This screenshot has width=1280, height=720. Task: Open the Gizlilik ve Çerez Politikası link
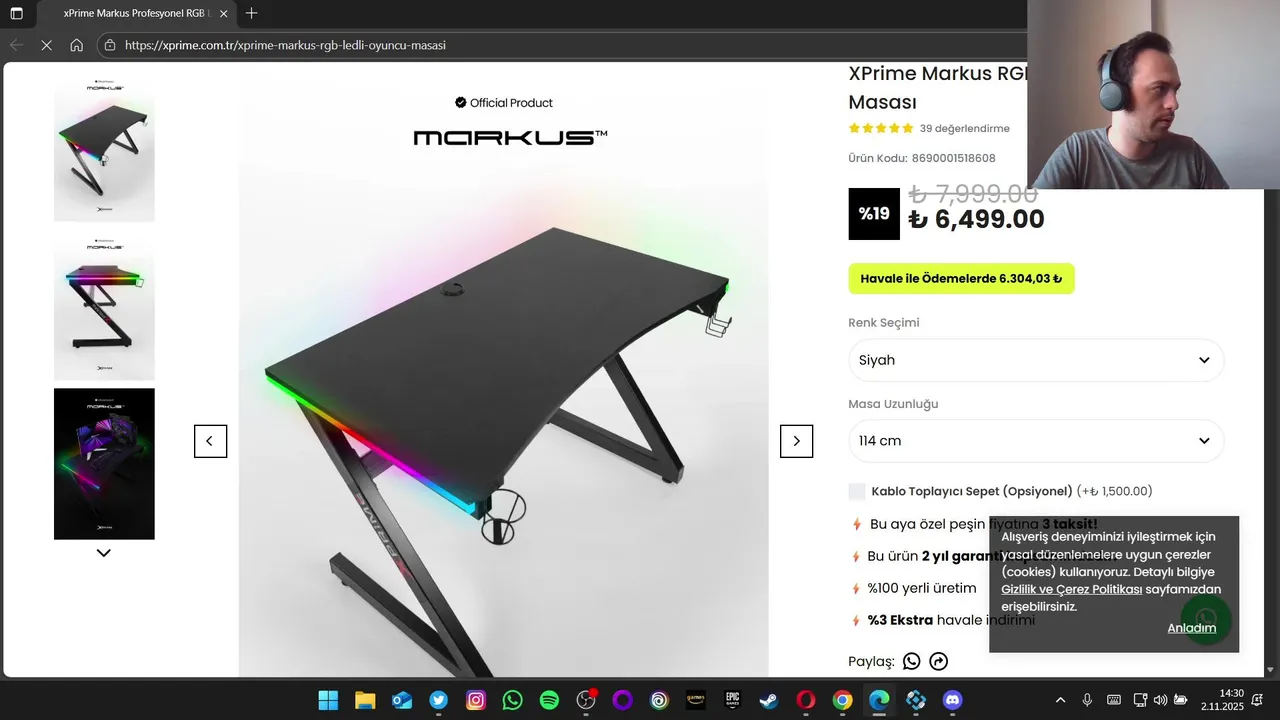click(x=1071, y=589)
